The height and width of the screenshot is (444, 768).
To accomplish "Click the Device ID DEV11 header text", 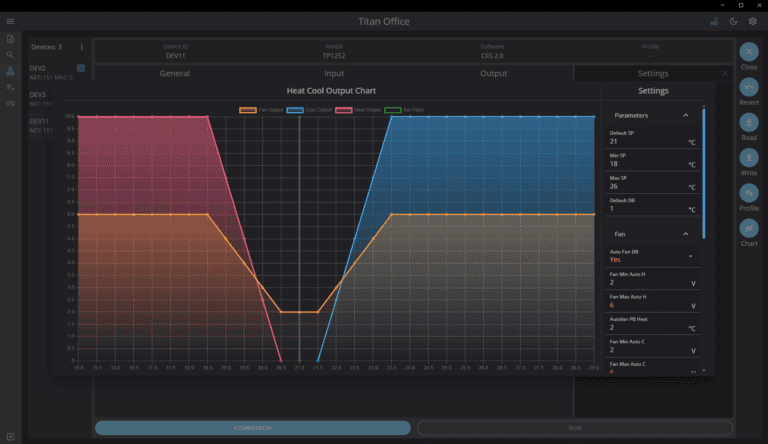I will click(x=175, y=56).
